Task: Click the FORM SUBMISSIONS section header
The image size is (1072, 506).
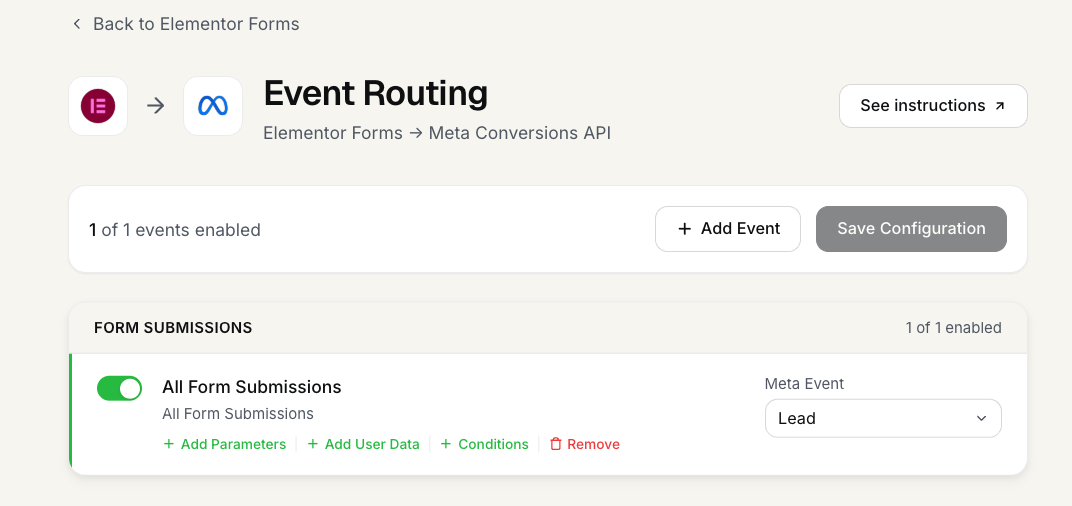Action: tap(173, 328)
